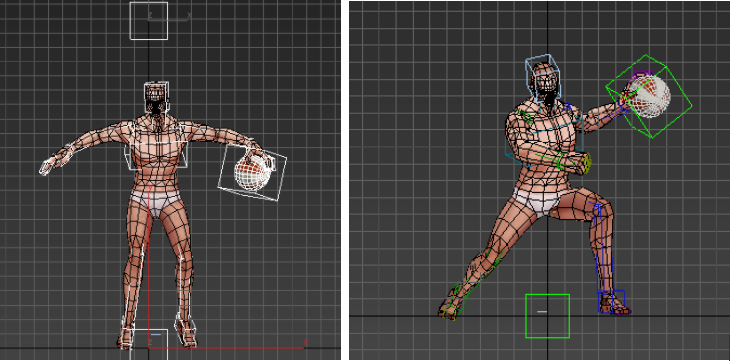Click the purple hand bone above the ball
The height and width of the screenshot is (361, 730).
pos(641,75)
